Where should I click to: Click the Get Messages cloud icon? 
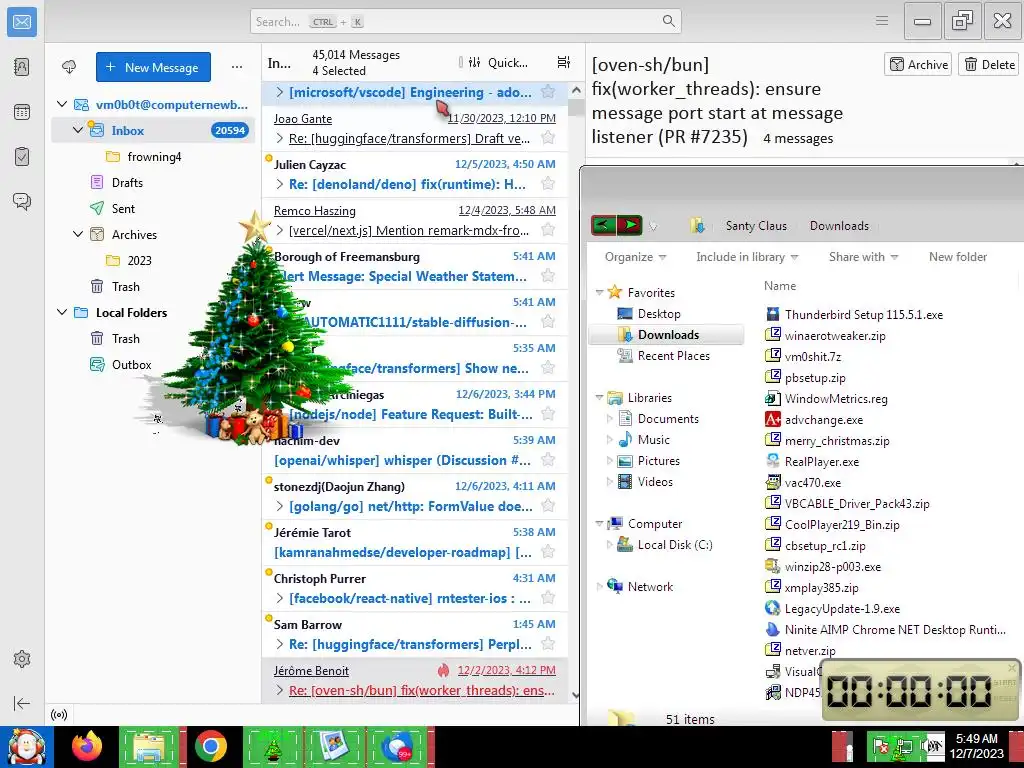(x=69, y=67)
